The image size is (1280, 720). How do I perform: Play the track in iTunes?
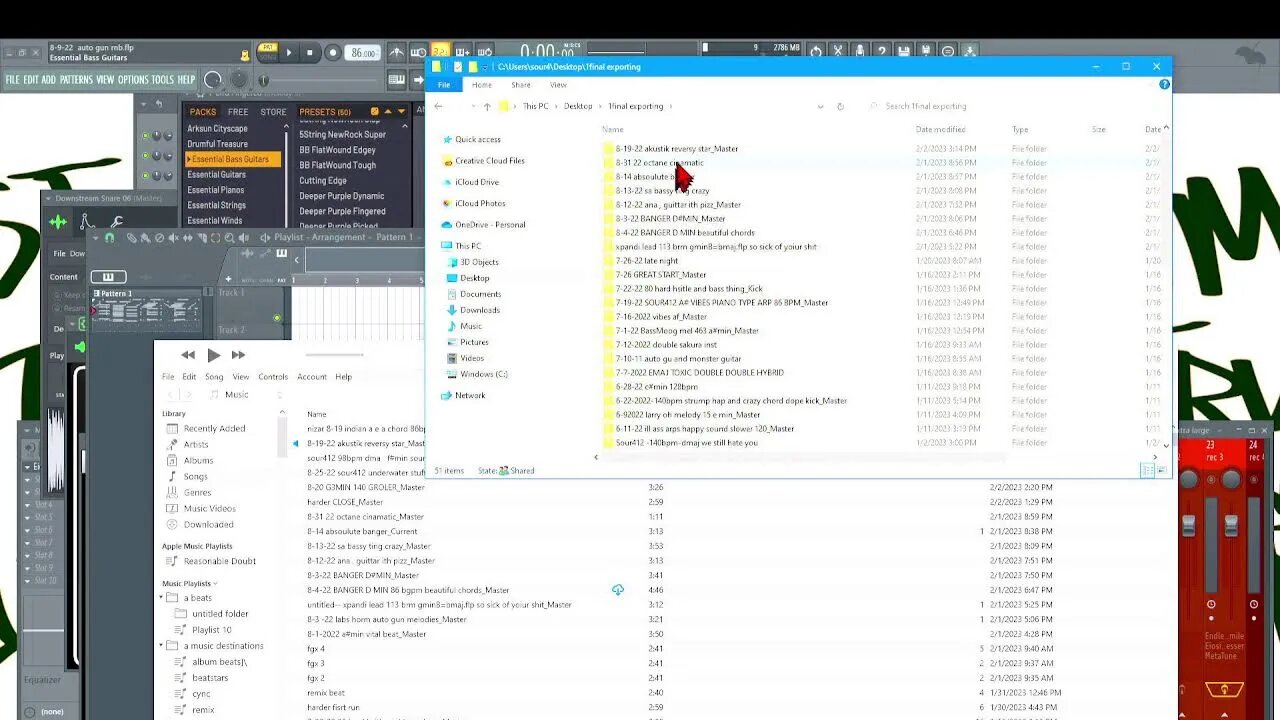coord(213,355)
